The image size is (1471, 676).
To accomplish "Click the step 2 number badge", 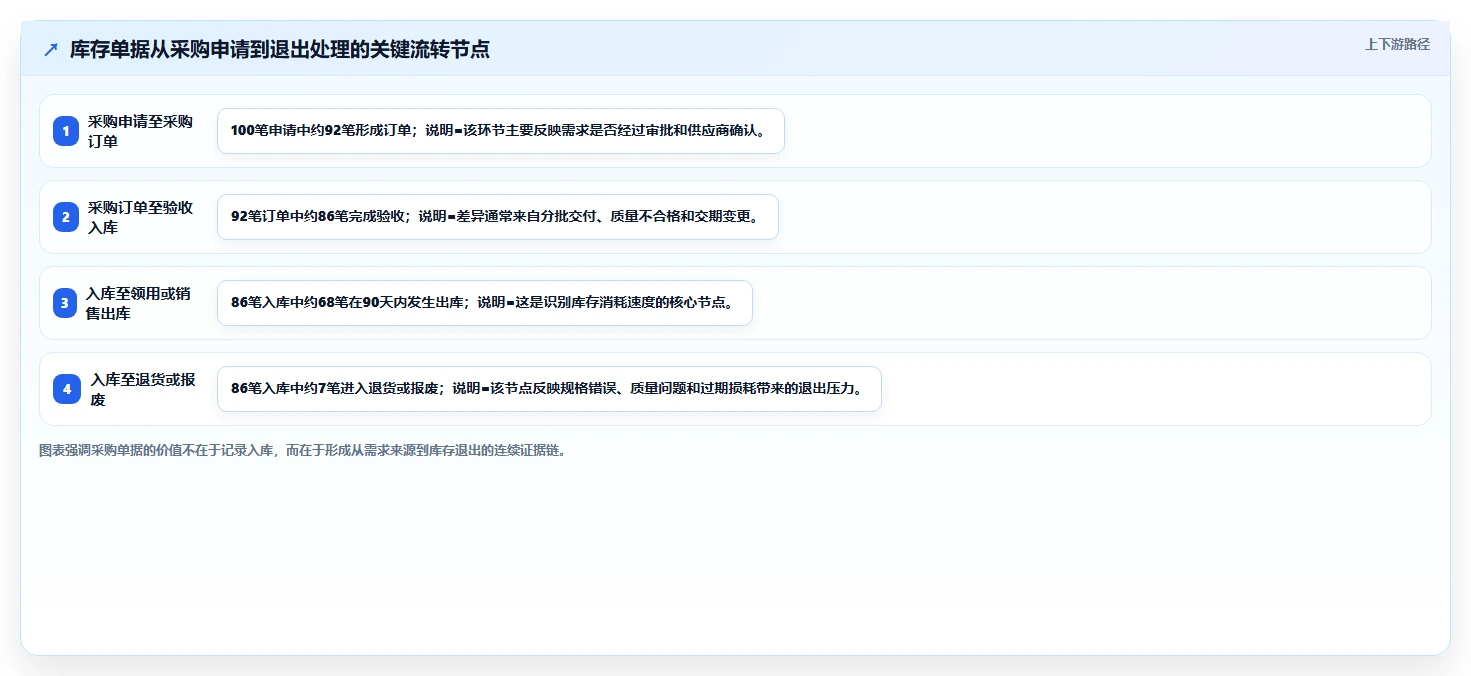I will point(66,217).
